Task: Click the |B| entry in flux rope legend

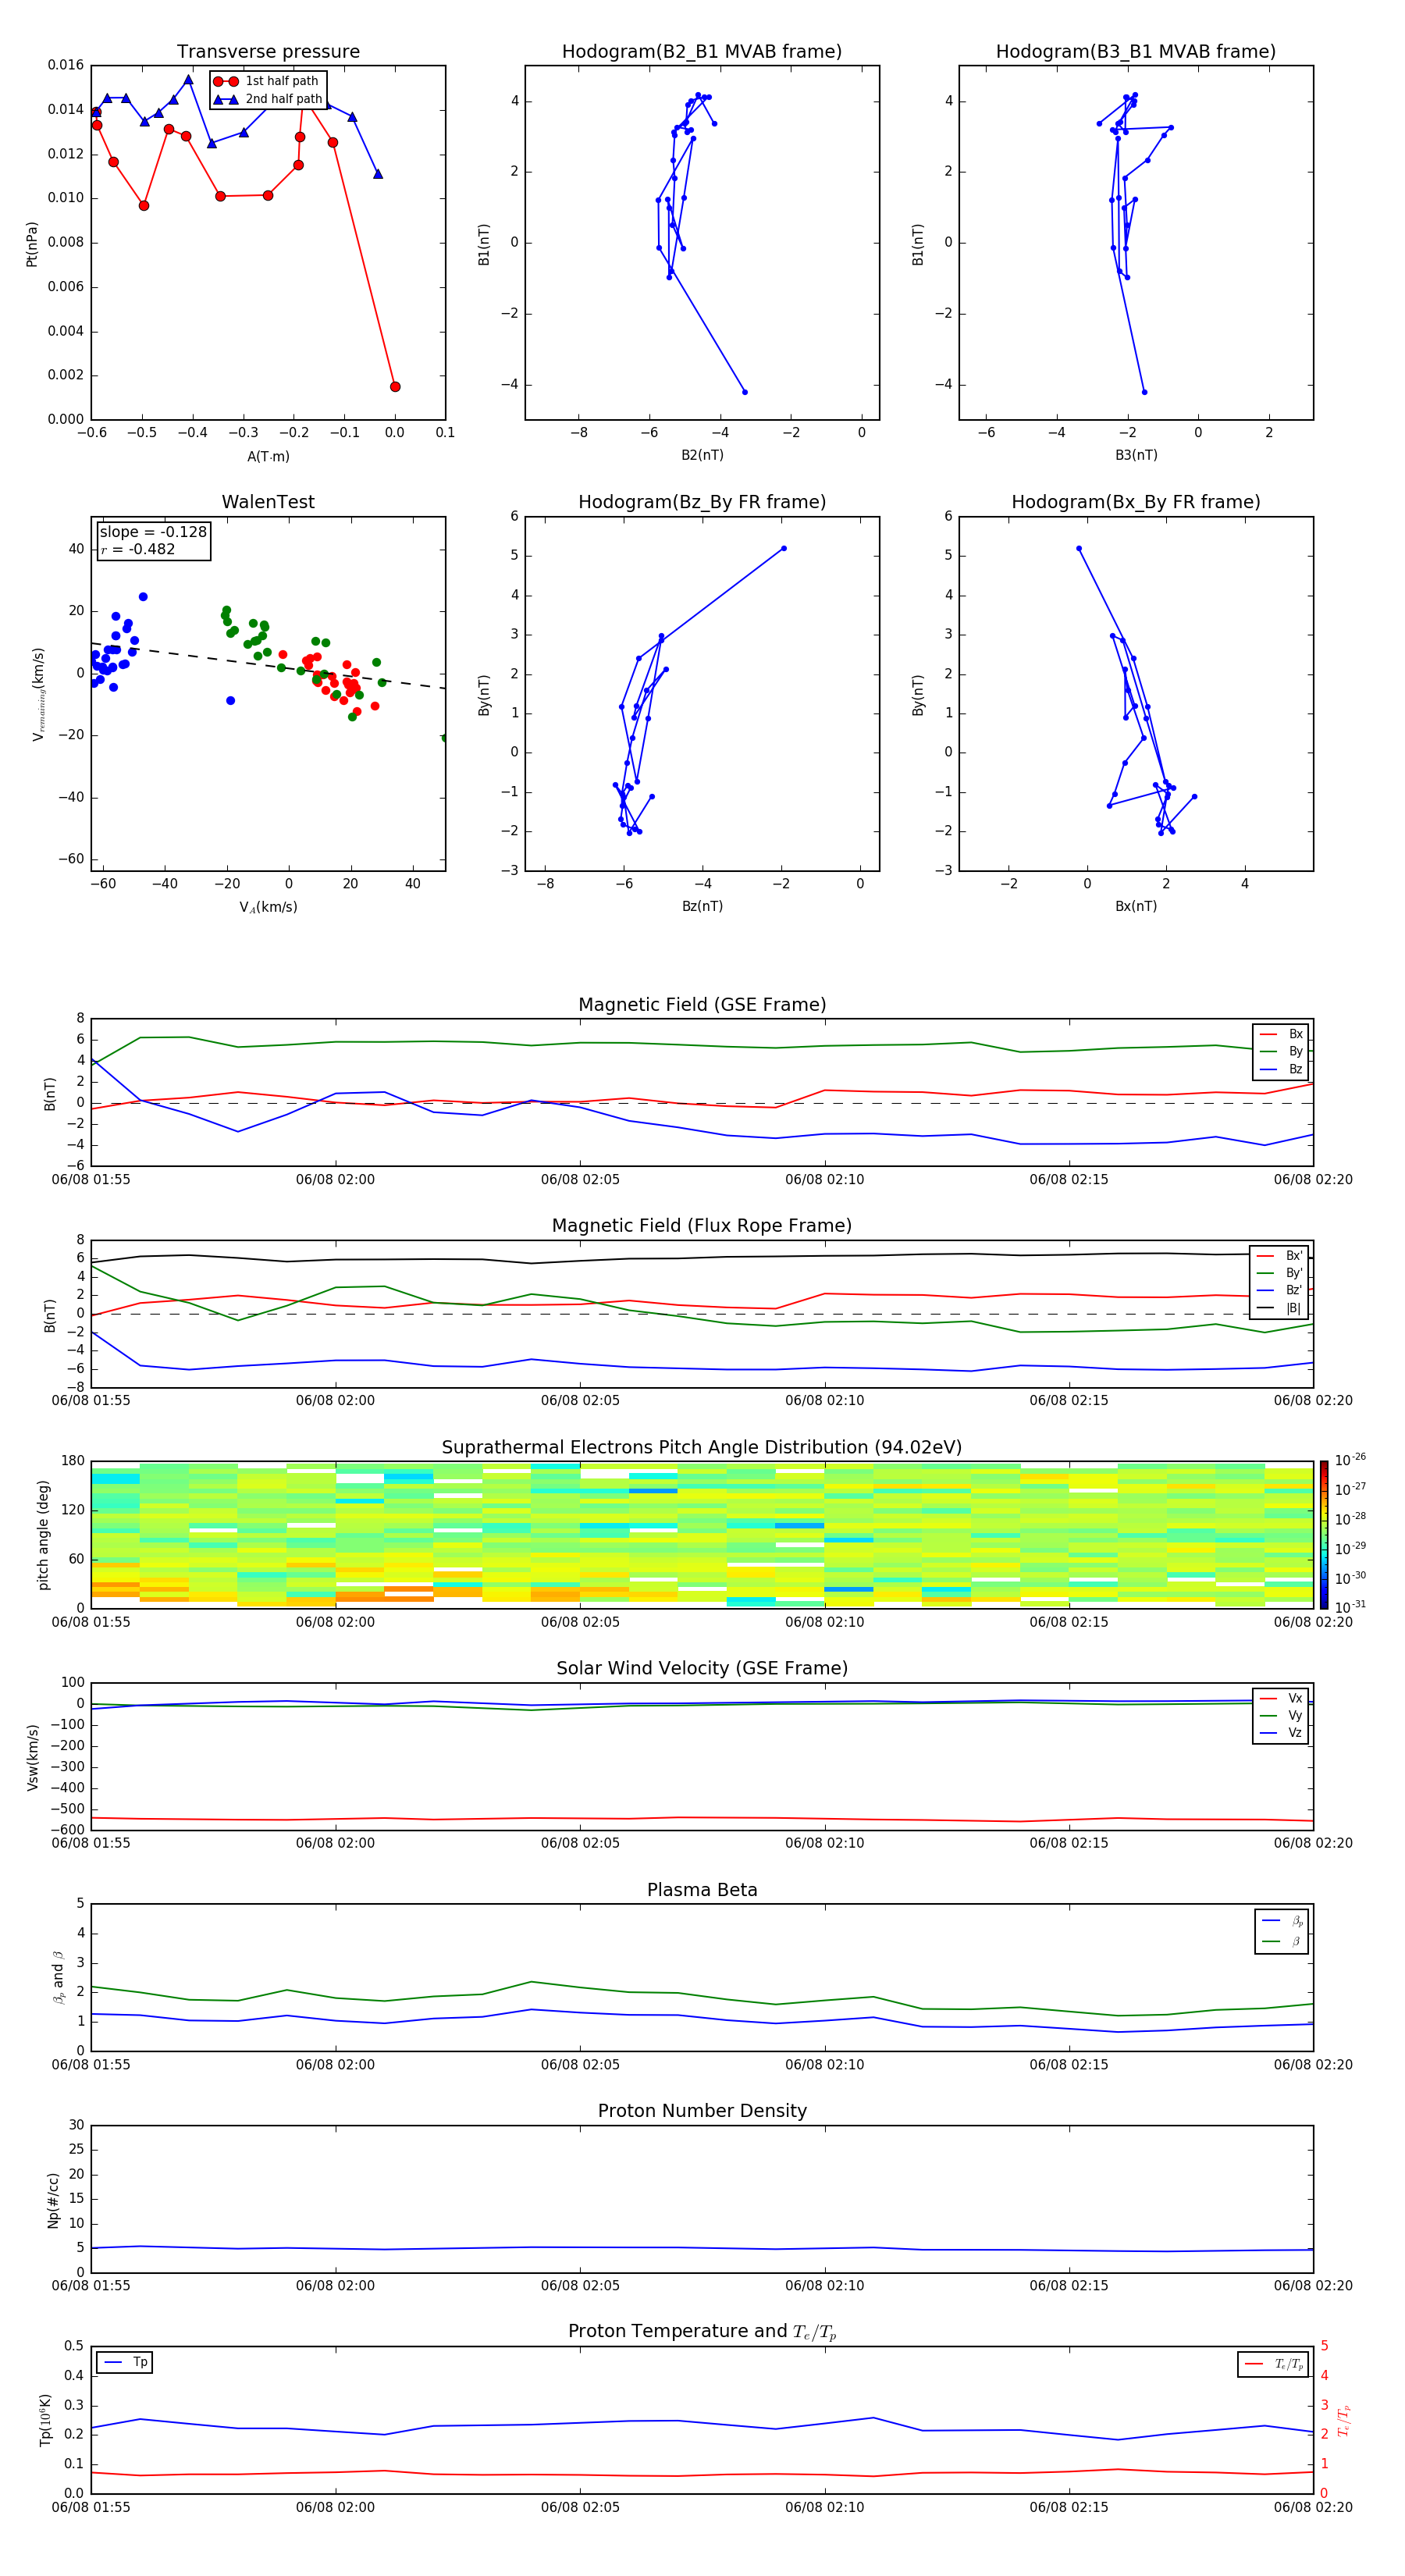Action: (1294, 1308)
